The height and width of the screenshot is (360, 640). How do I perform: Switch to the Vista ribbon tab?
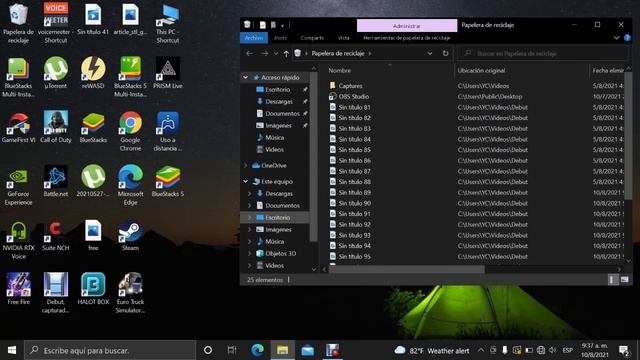pyautogui.click(x=343, y=38)
